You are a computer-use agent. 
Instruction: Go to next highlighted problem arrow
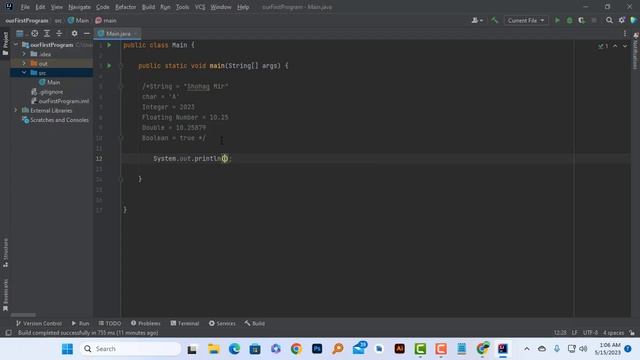[x=625, y=46]
